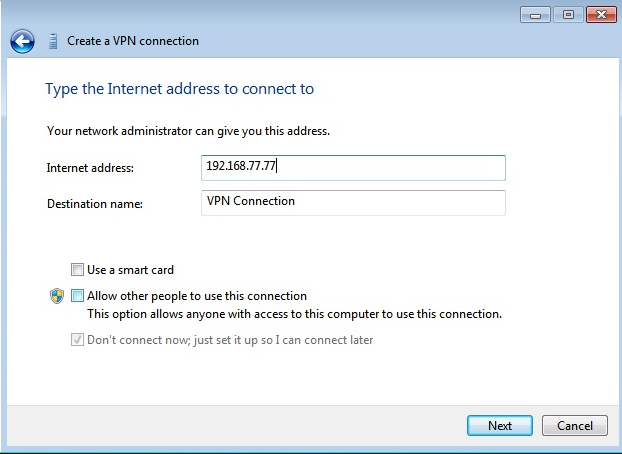Minimize the VPN connection window

coord(536,16)
